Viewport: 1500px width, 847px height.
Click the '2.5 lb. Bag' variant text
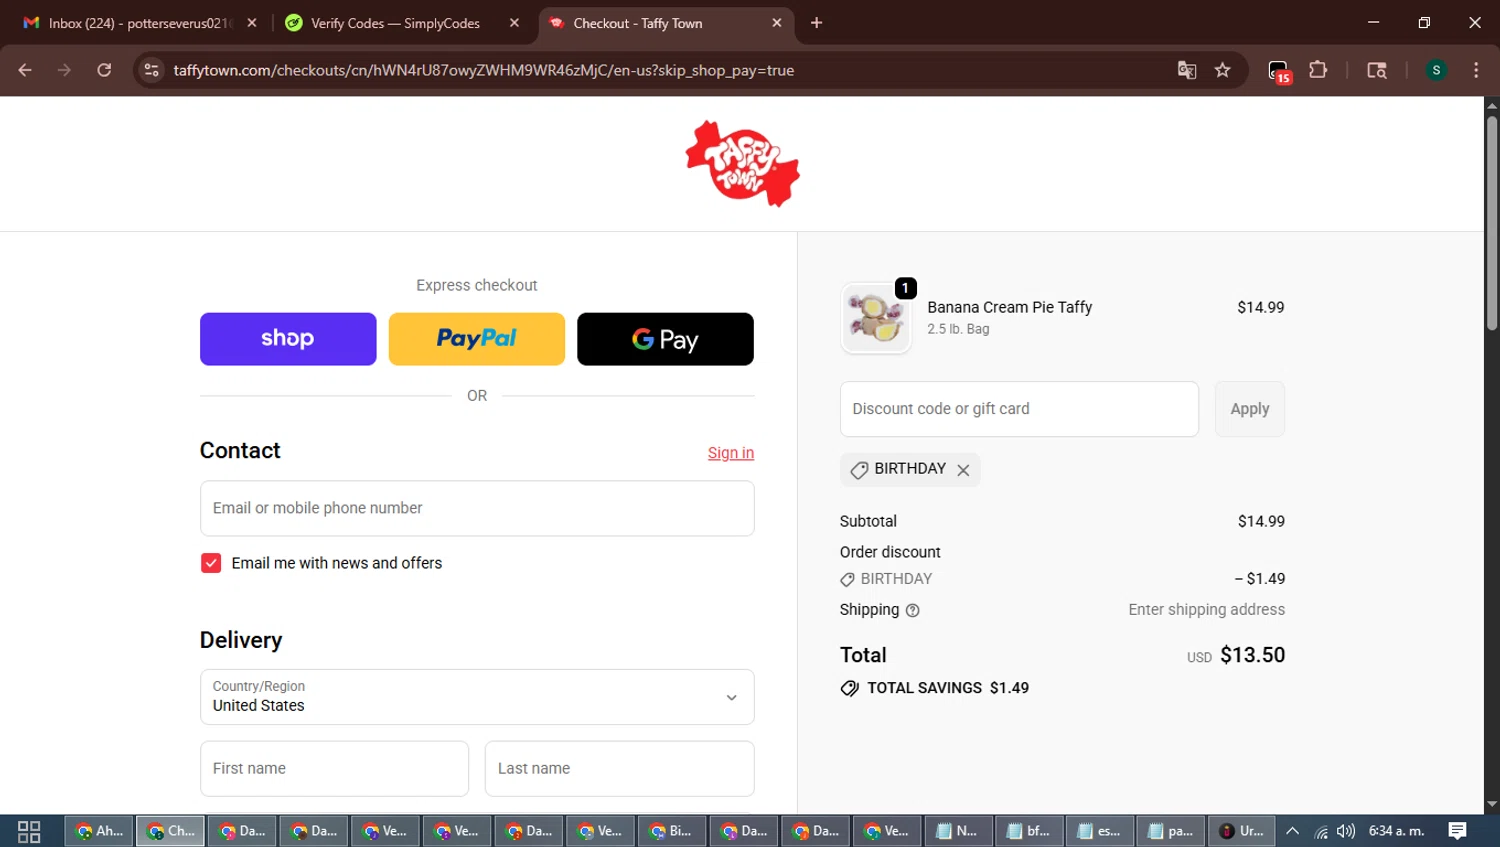[958, 329]
